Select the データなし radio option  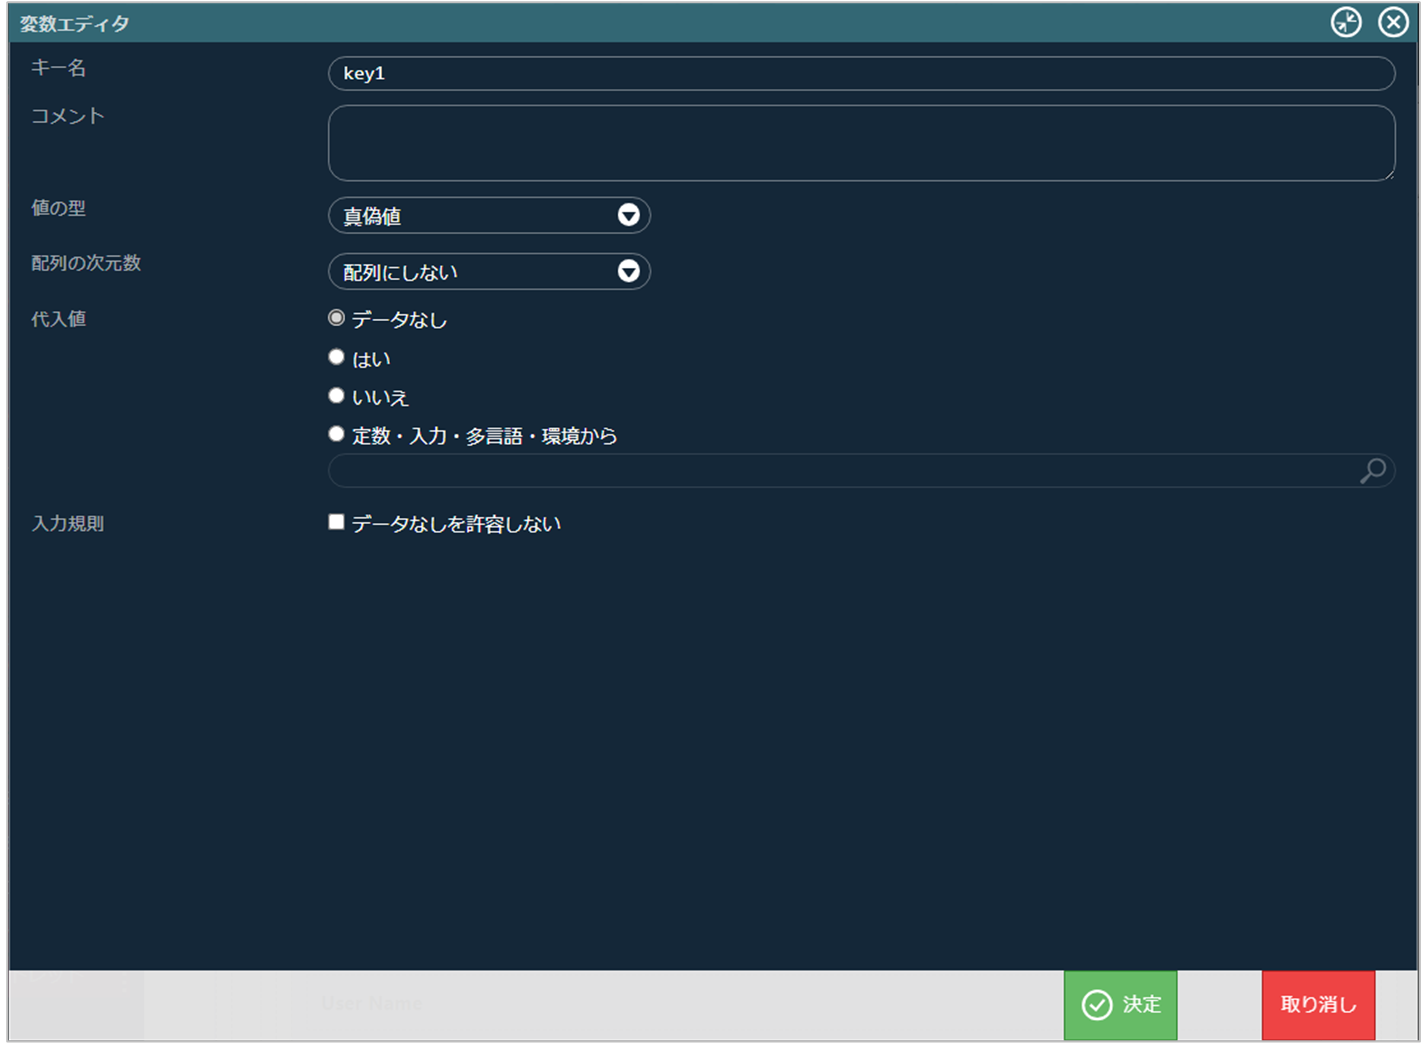click(337, 318)
